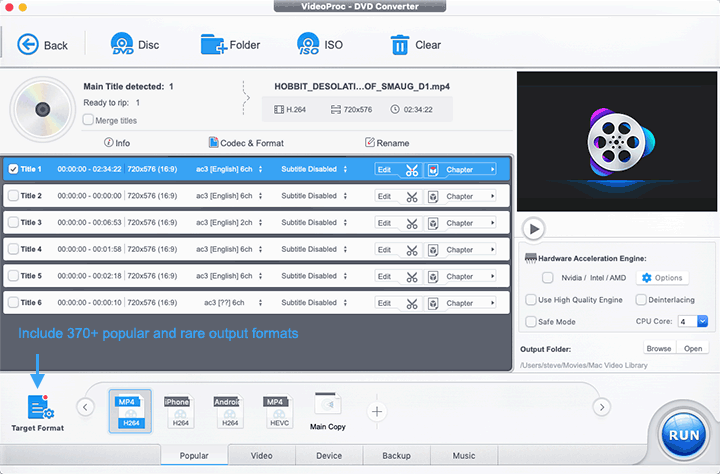Change Title 1 Subtitle Disabled selector

point(345,169)
